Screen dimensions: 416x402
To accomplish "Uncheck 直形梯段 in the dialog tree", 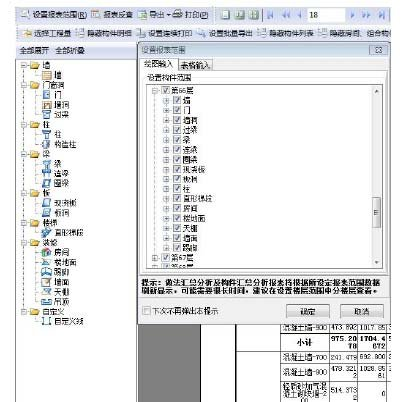I will point(177,198).
